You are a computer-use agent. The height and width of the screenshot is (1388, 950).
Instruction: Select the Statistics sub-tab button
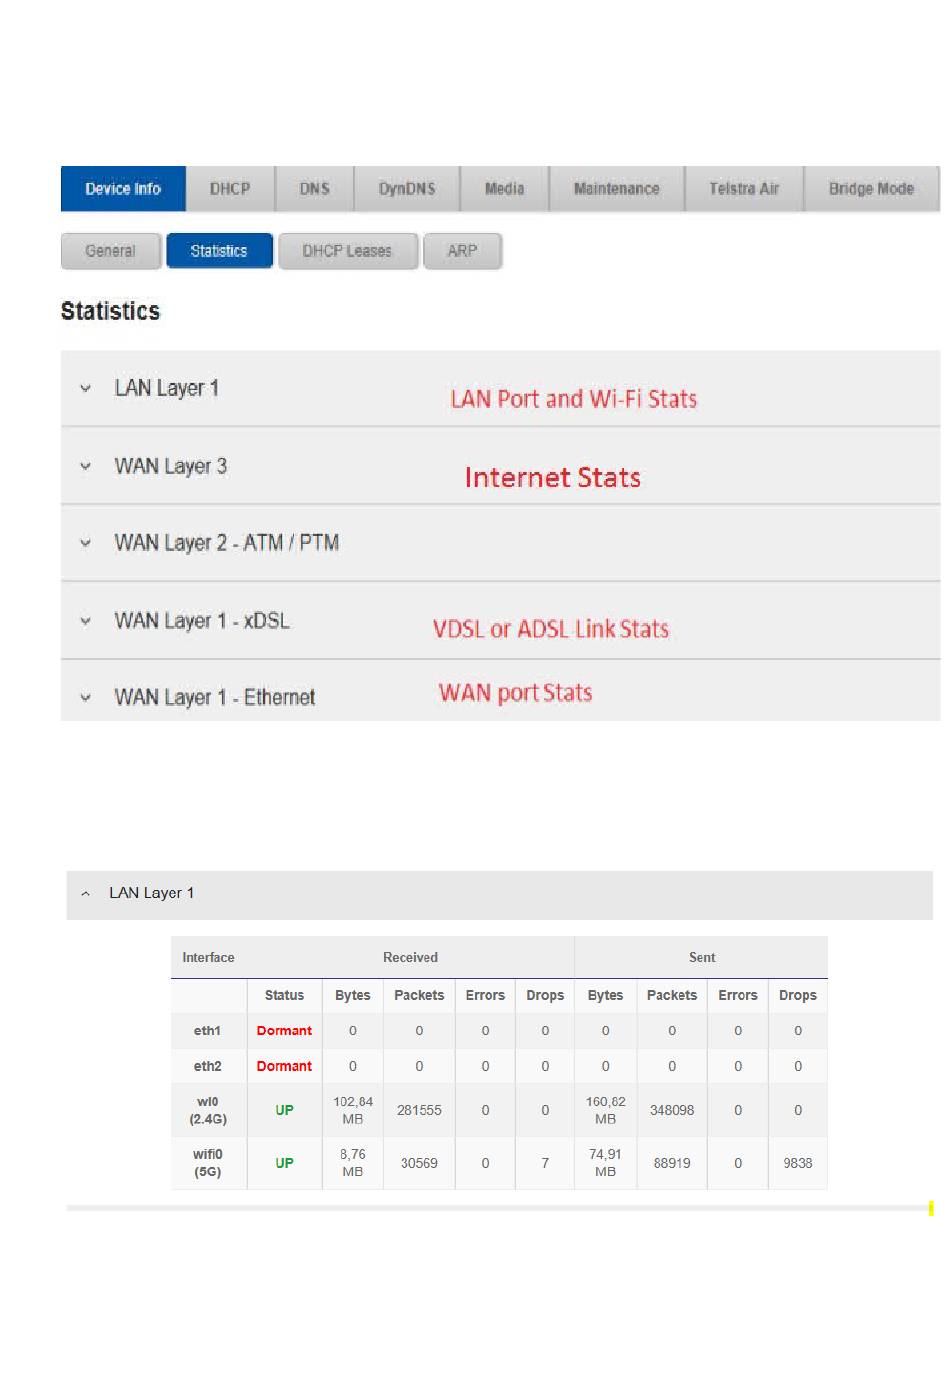point(219,251)
